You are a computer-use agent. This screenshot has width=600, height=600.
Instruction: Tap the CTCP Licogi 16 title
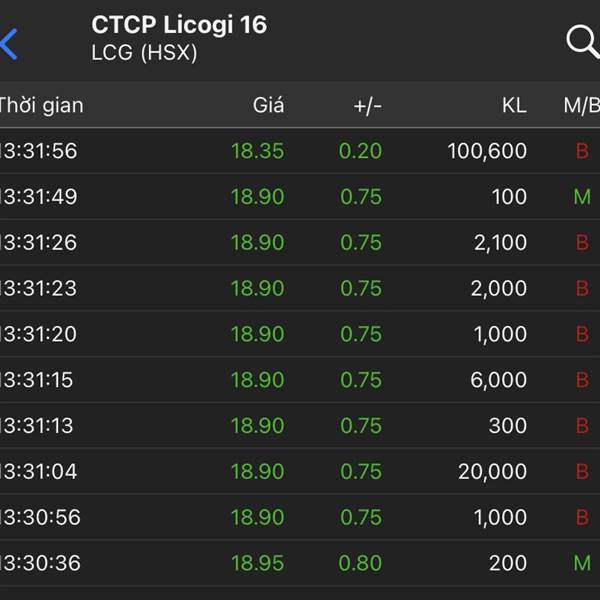point(179,25)
